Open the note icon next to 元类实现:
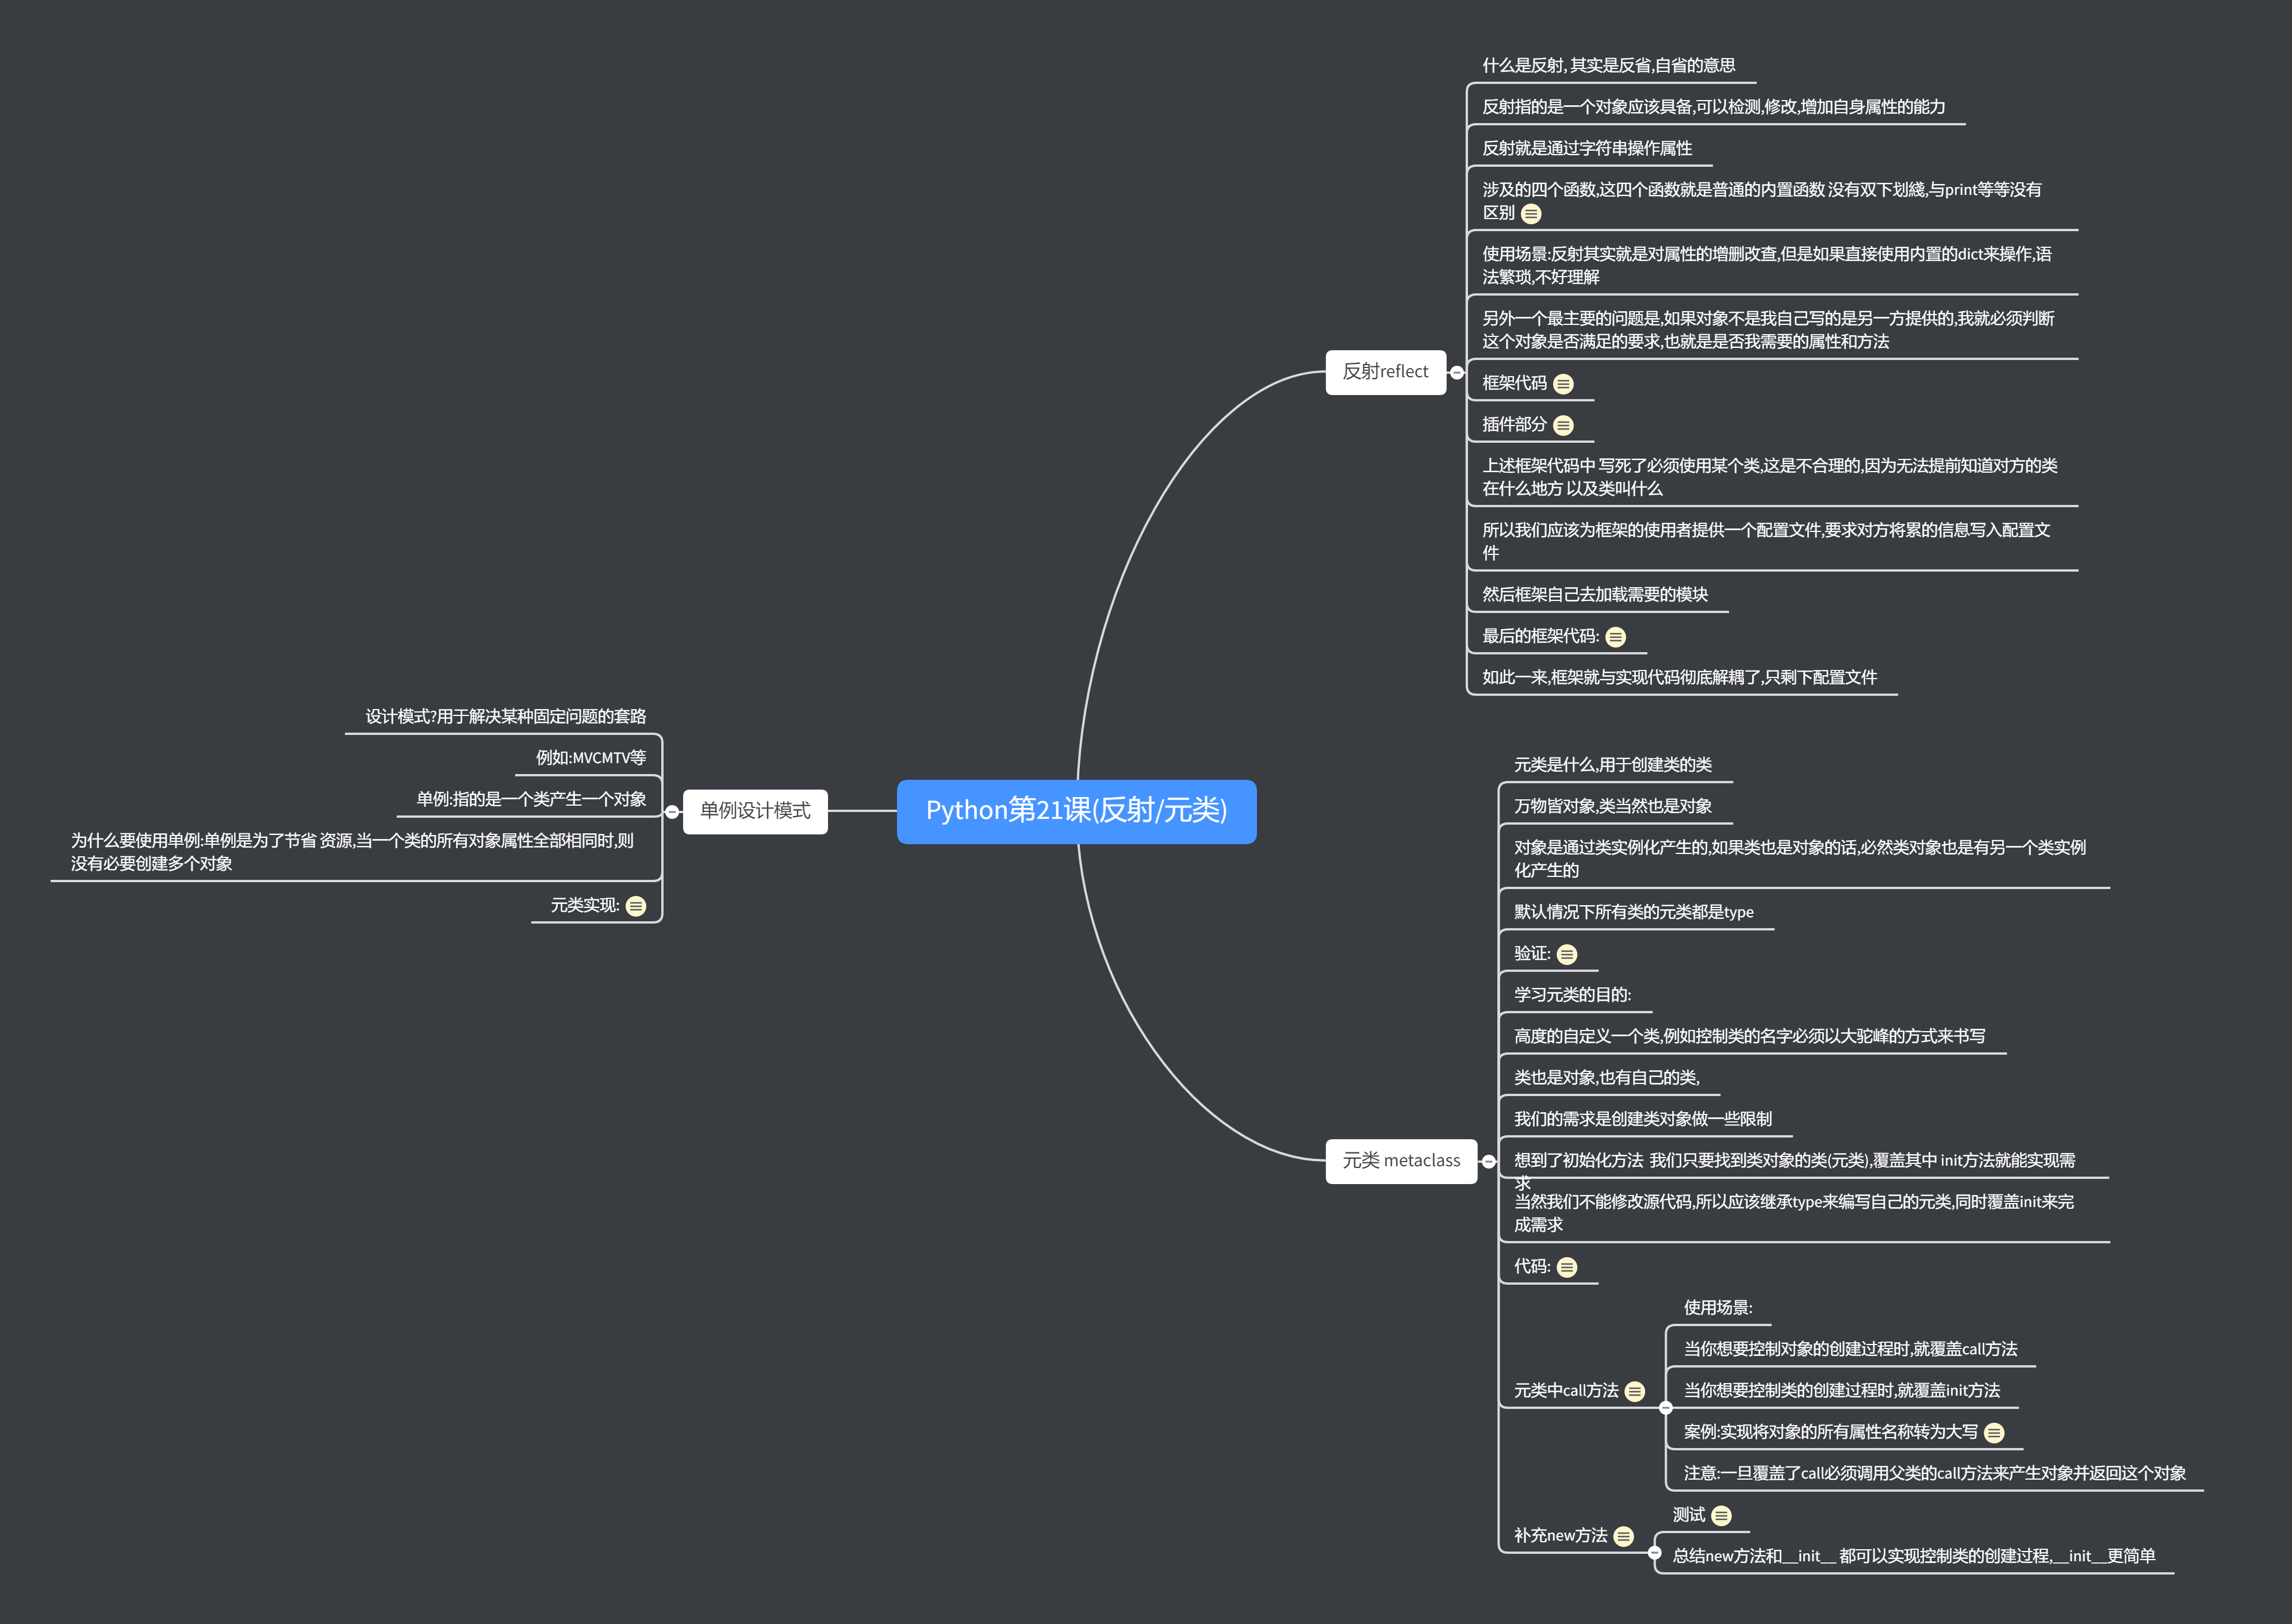Viewport: 2292px width, 1624px height. pos(636,906)
